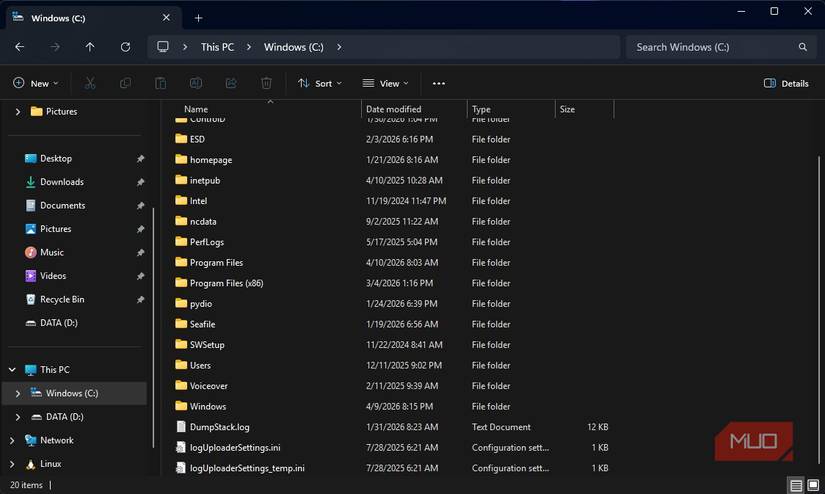Click the navigation pane scrollbar
Screen dimensions: 825x494
(154, 326)
